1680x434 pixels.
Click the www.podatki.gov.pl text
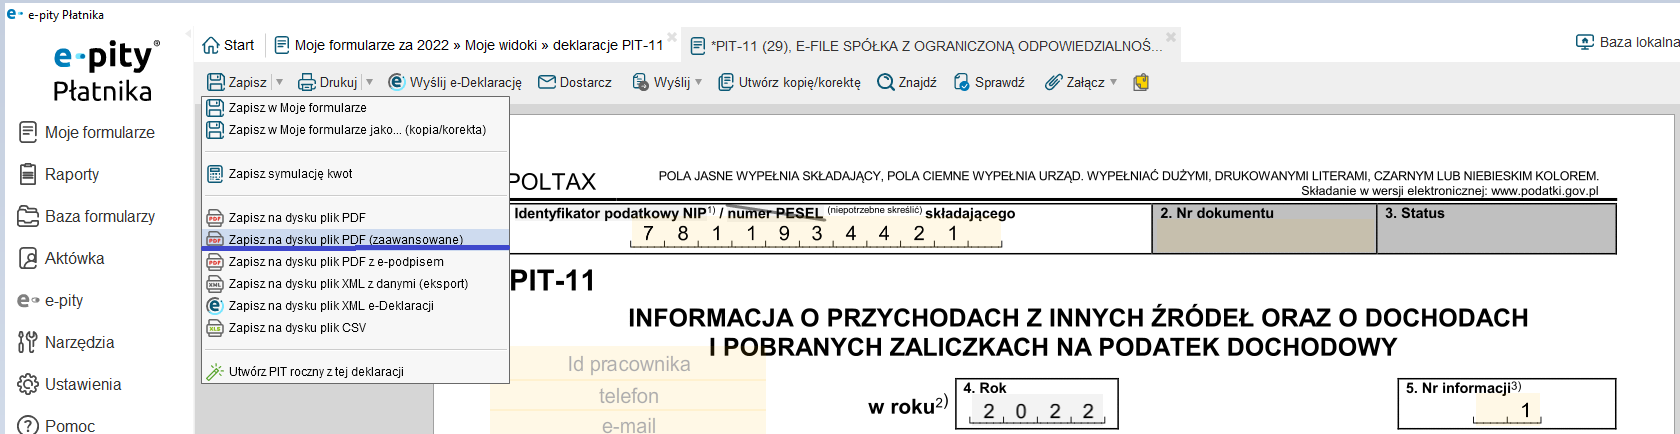point(1545,191)
